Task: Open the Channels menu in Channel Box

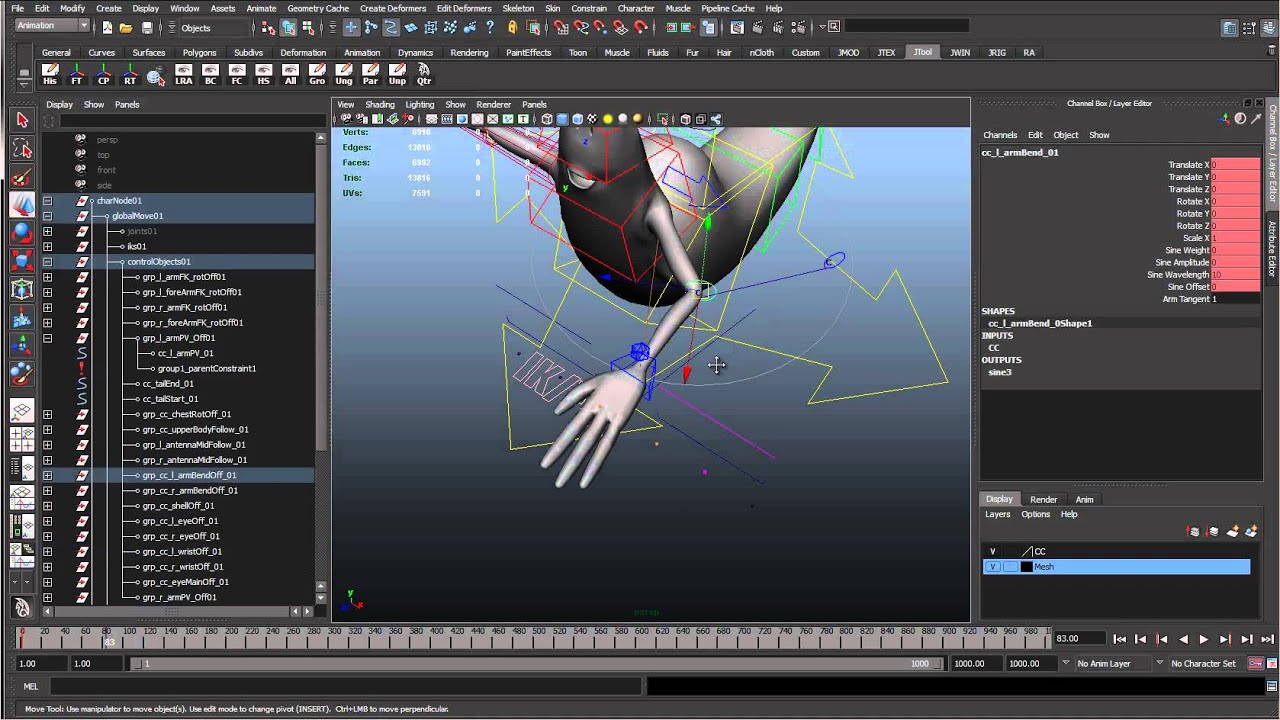Action: (1000, 135)
